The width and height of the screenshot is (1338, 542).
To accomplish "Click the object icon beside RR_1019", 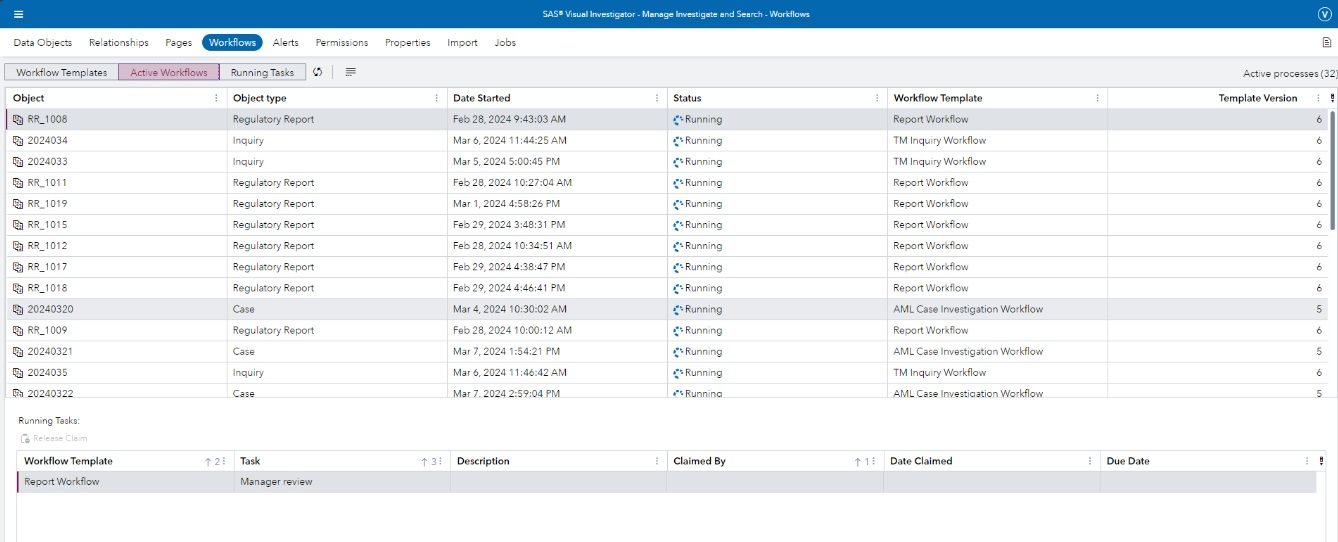I will pos(18,203).
